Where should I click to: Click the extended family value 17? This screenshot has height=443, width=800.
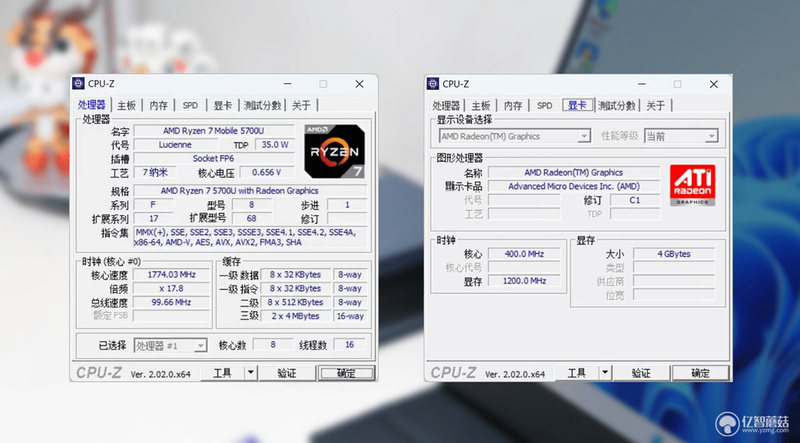pyautogui.click(x=154, y=218)
